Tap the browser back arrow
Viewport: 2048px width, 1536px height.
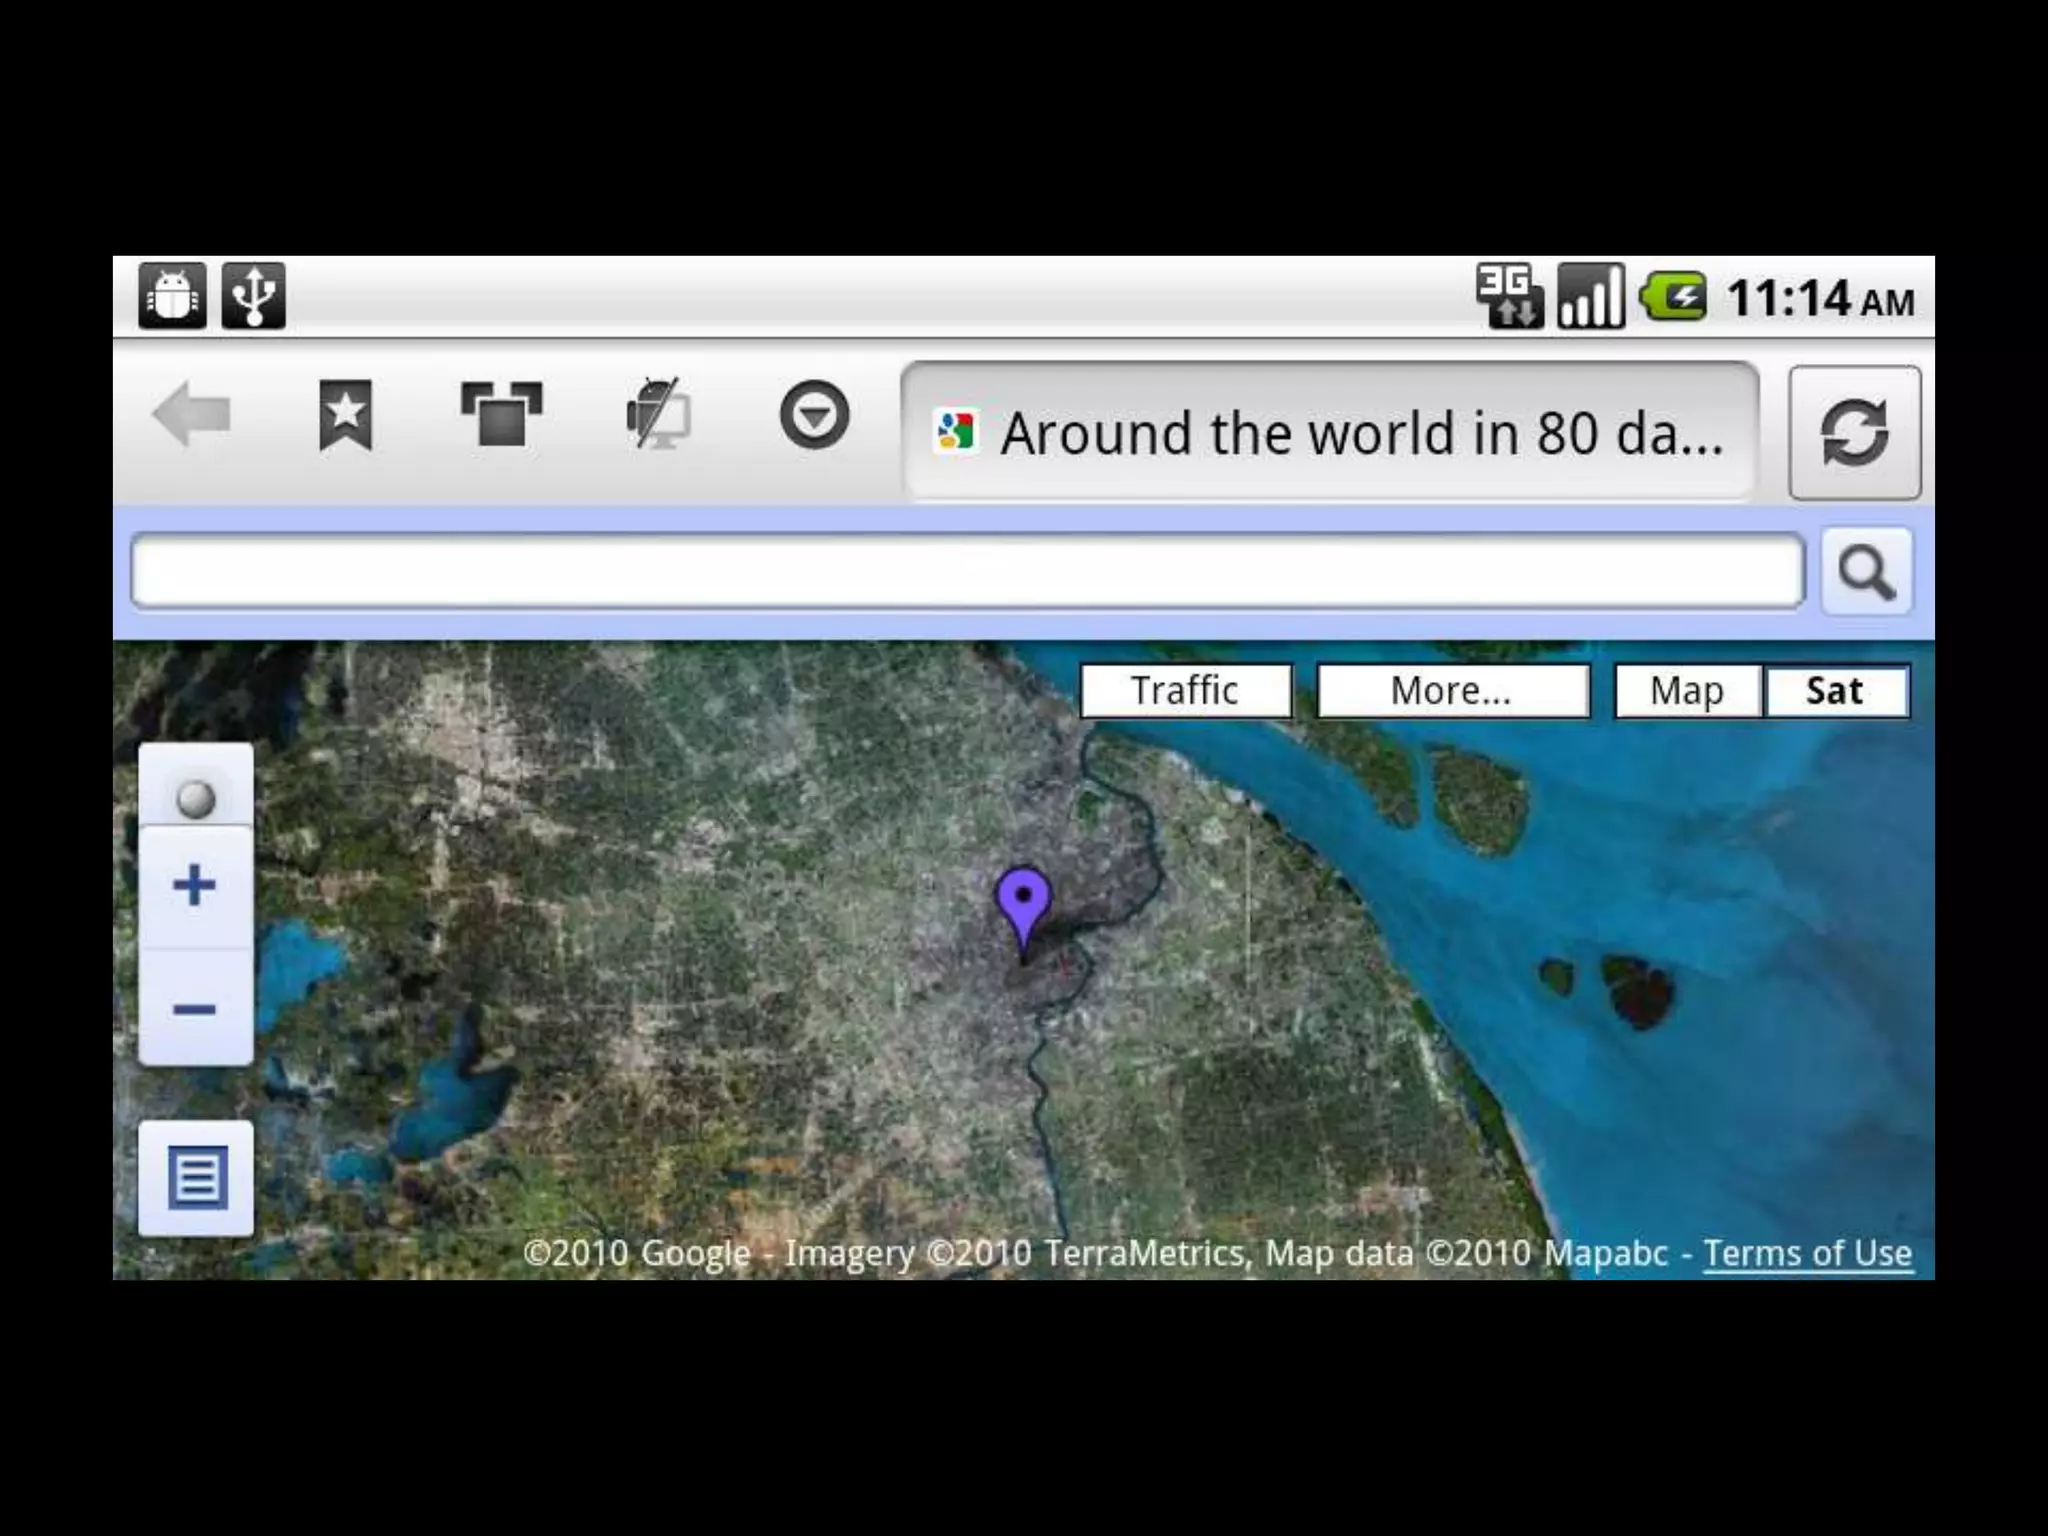(191, 414)
